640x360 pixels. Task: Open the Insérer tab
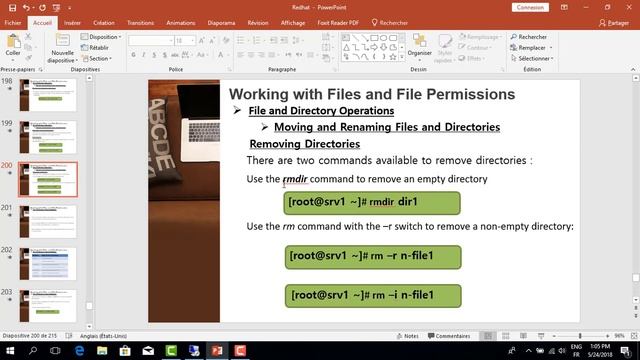[72, 23]
